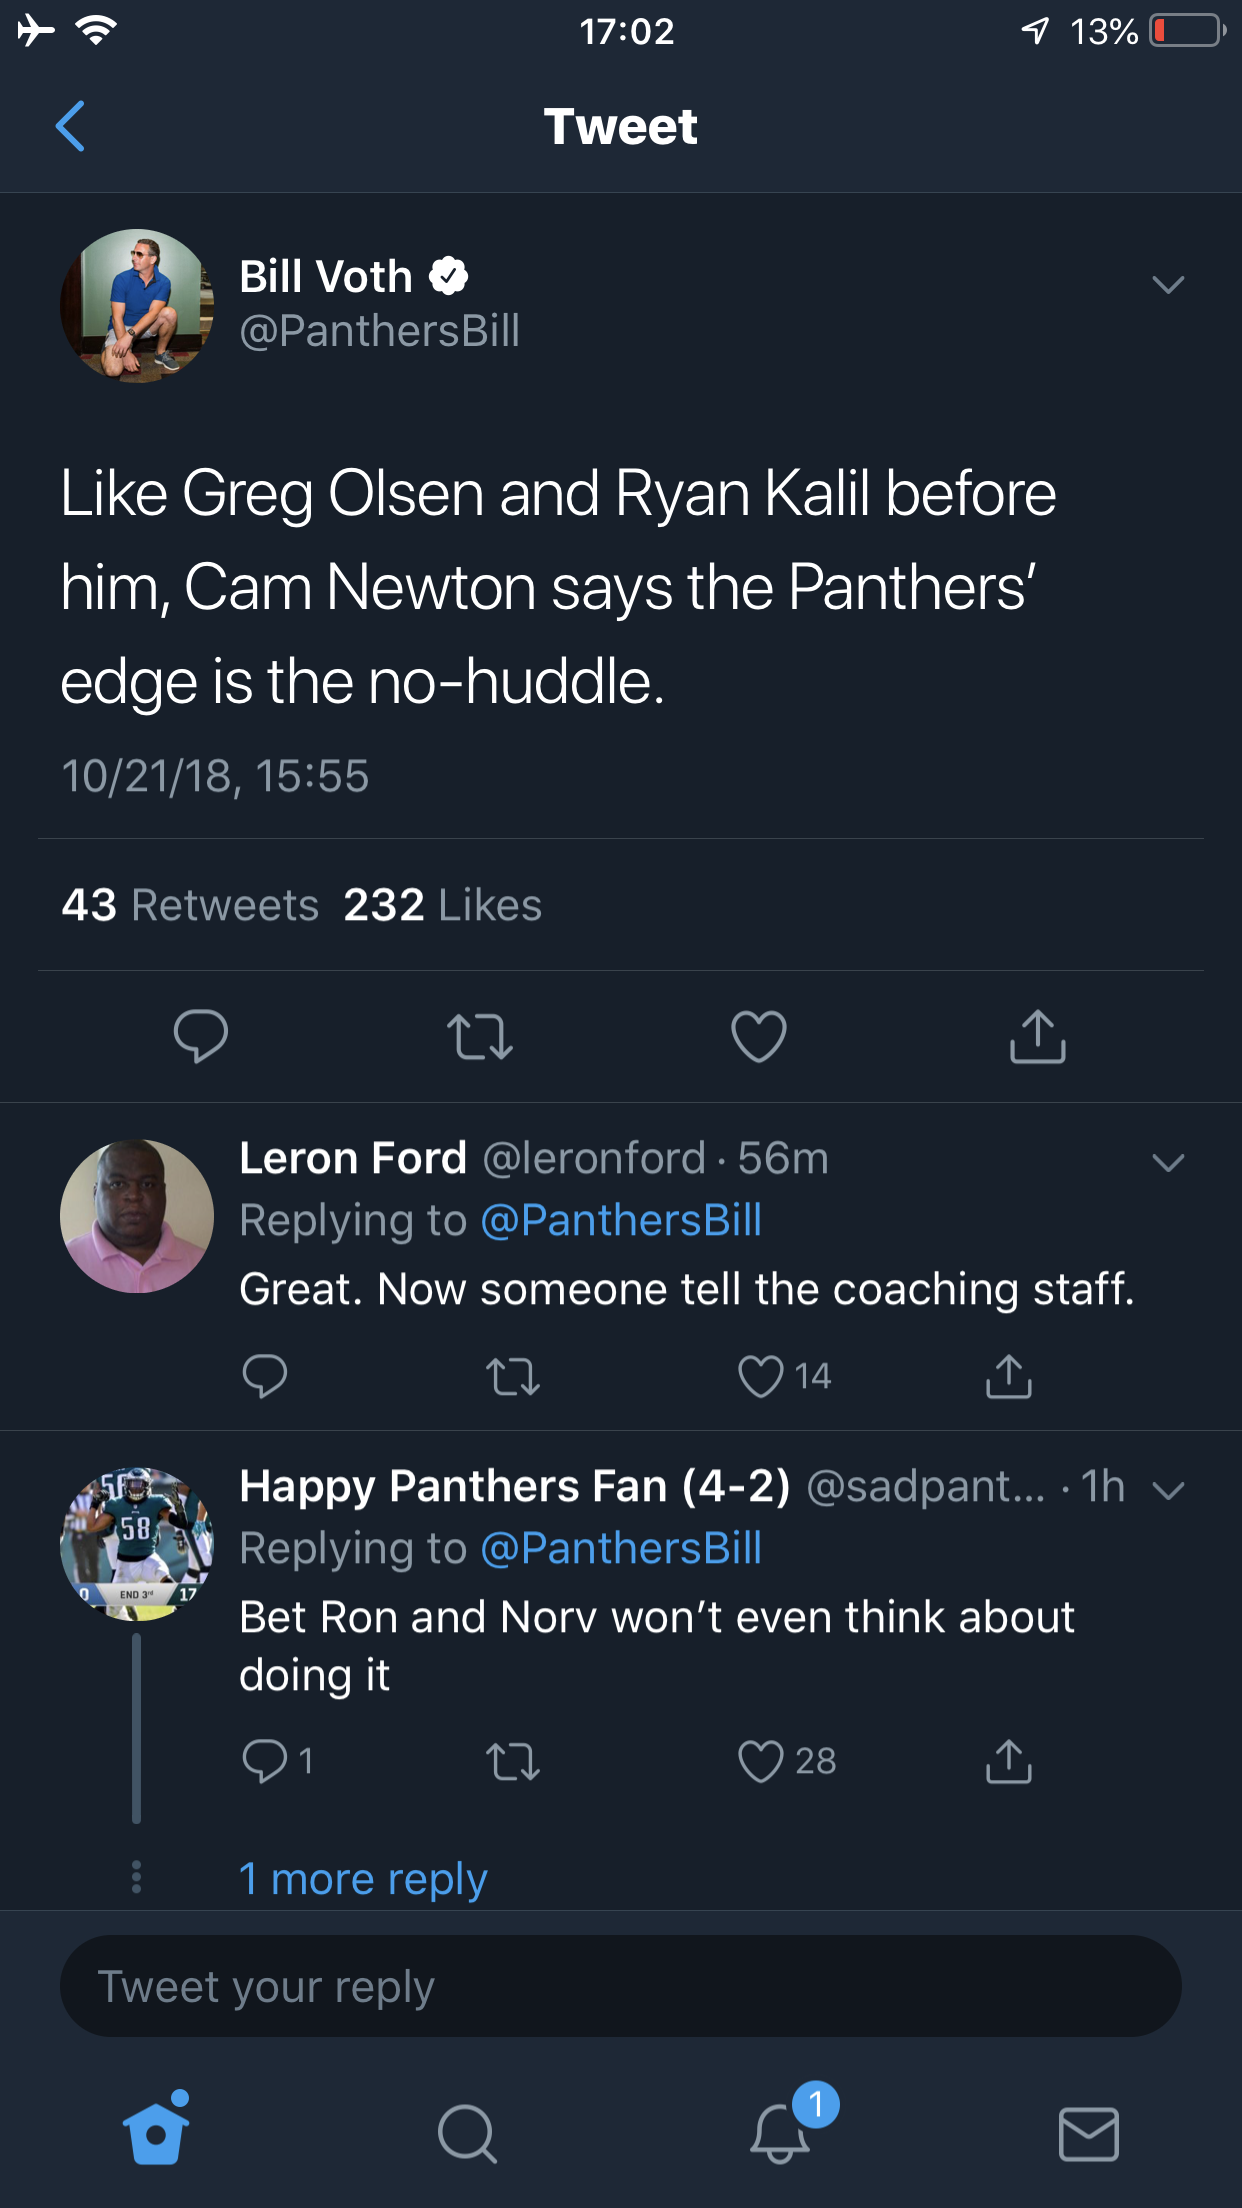The image size is (1242, 2208).
Task: Open options chevron on Happy Panthers Fan's reply
Action: pos(1167,1490)
